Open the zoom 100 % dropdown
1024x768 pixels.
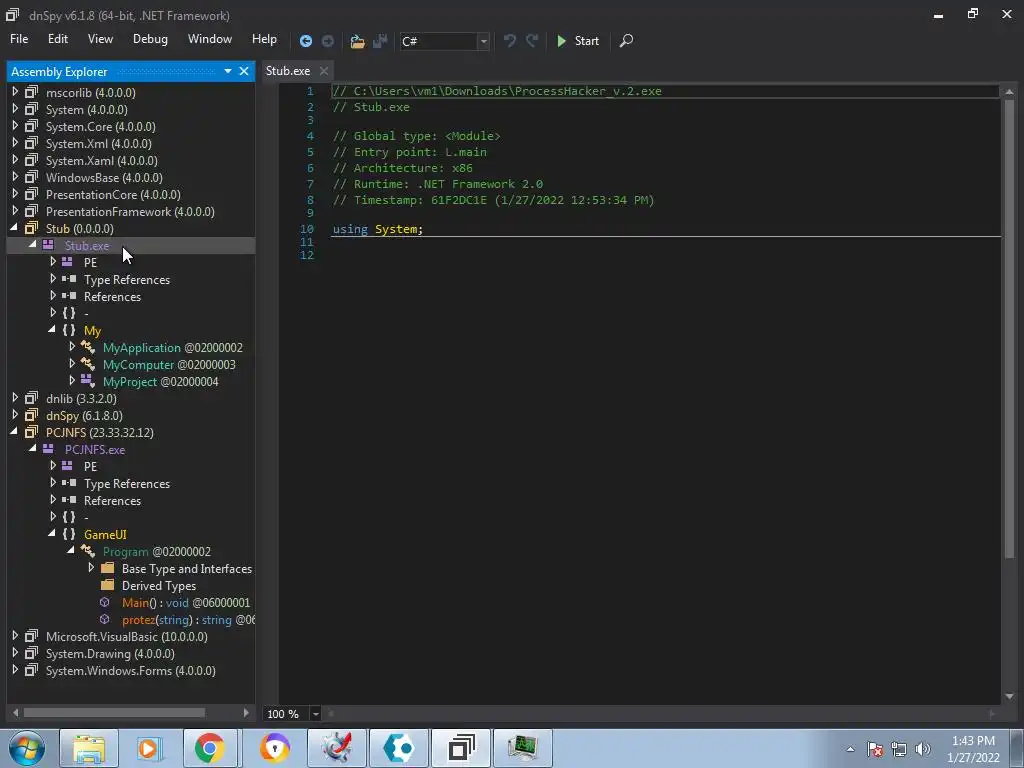click(x=315, y=714)
